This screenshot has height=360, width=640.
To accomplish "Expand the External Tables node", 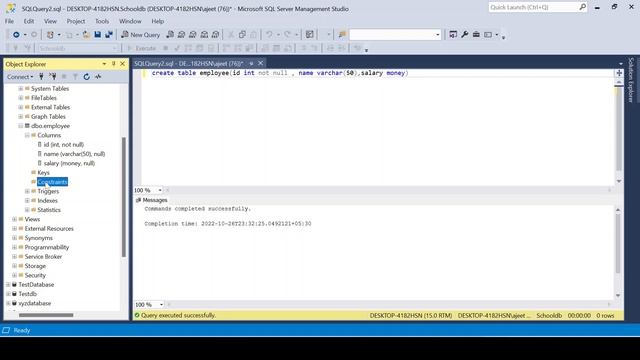I will 21,107.
